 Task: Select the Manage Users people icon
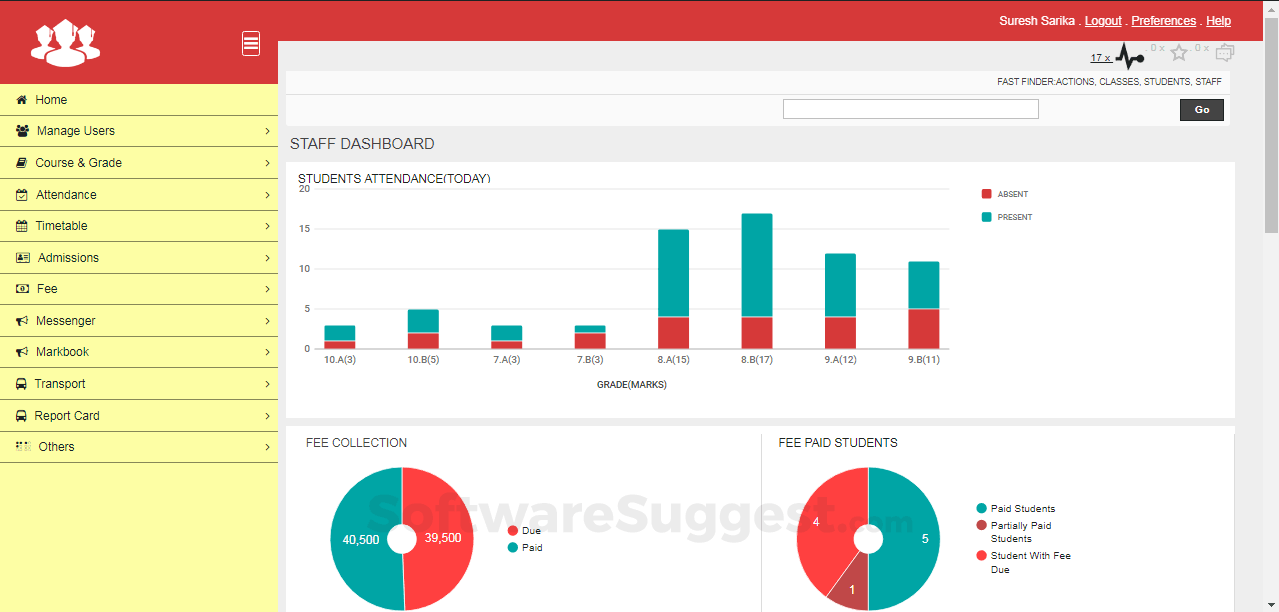(20, 130)
